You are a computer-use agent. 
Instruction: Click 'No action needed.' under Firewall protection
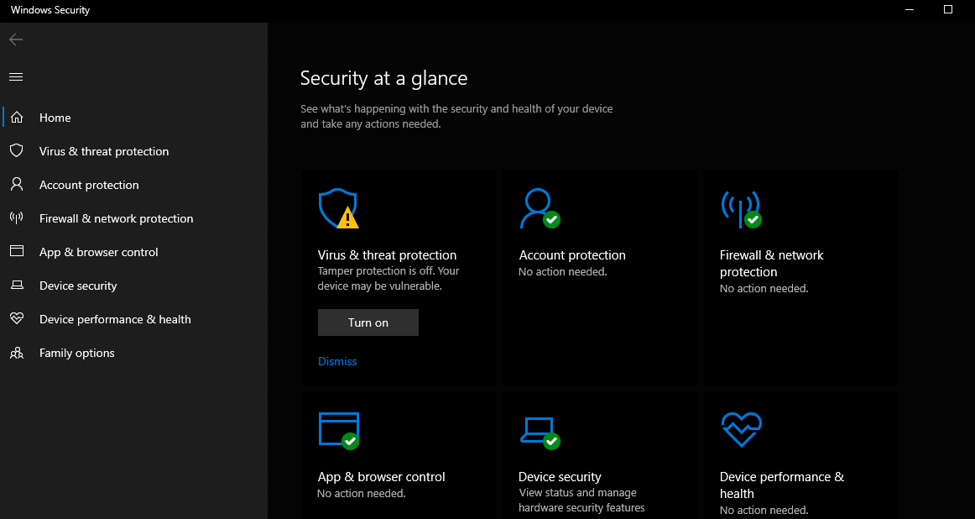click(764, 288)
